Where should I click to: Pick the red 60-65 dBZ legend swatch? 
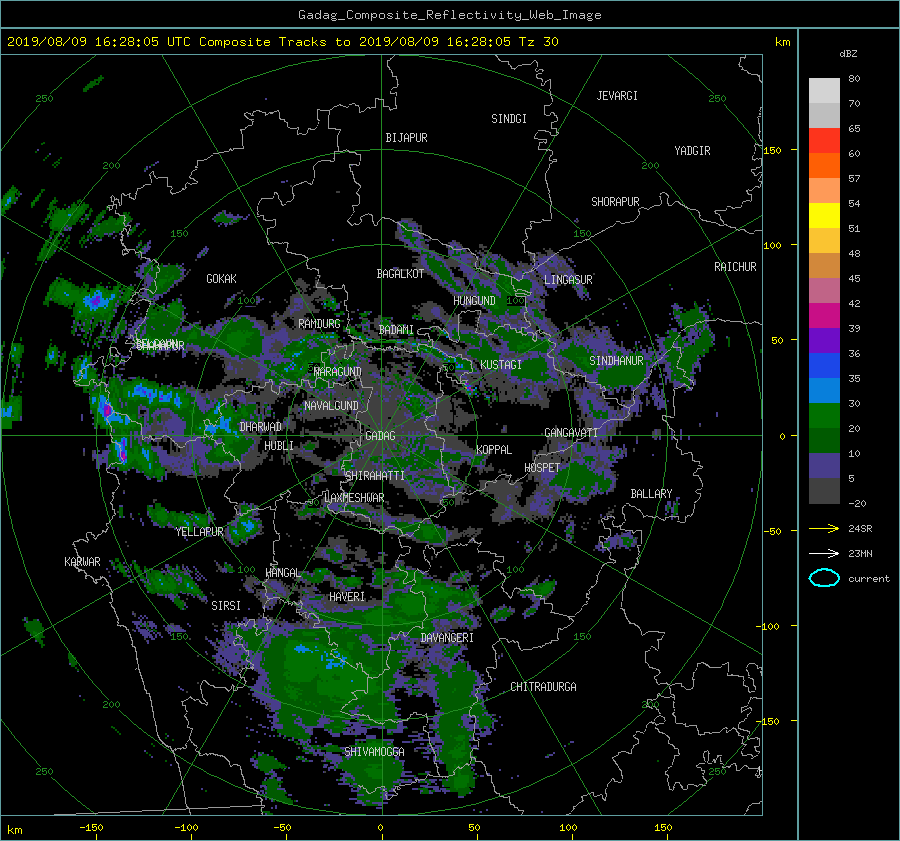click(x=824, y=140)
